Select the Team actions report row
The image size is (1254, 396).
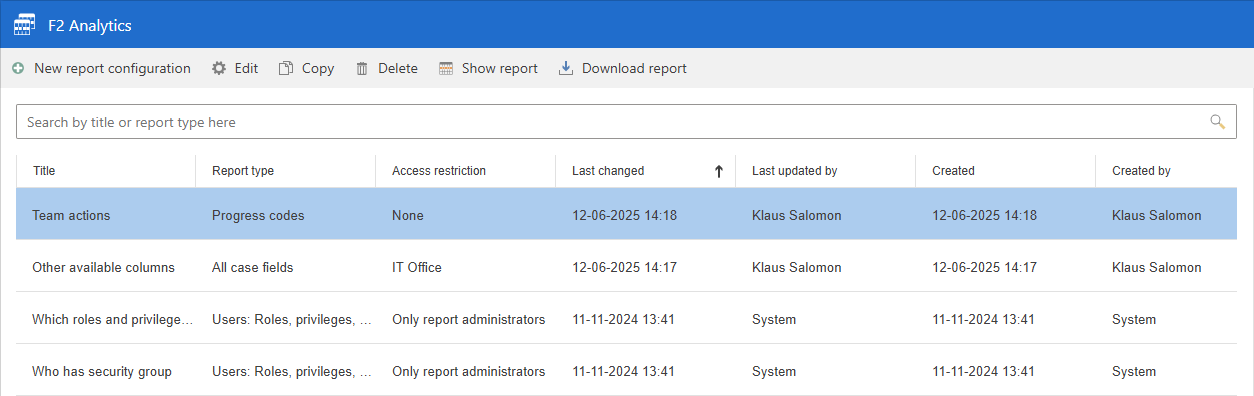click(627, 215)
